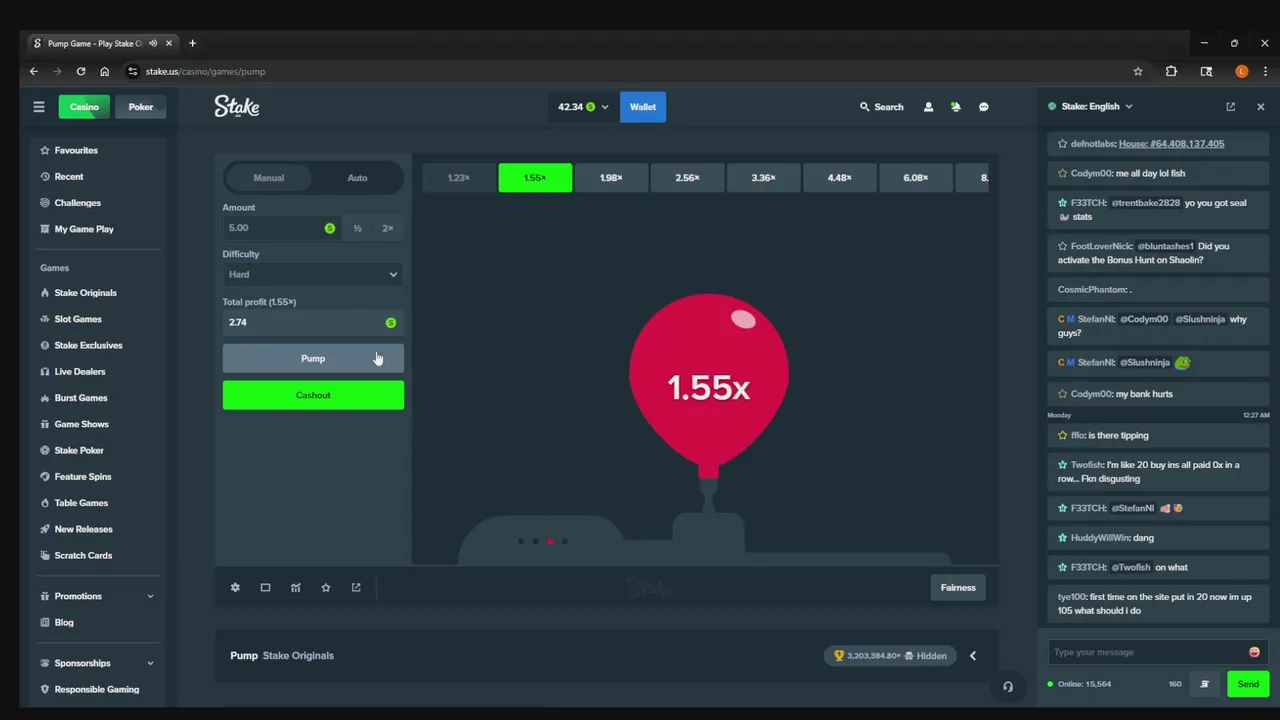Image resolution: width=1280 pixels, height=720 pixels.
Task: Open the user profile icon
Action: tap(928, 107)
